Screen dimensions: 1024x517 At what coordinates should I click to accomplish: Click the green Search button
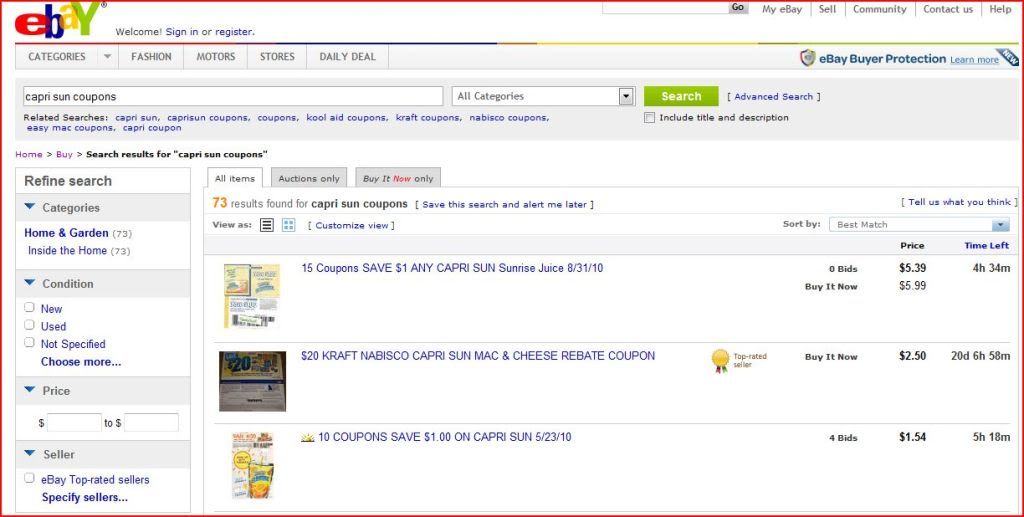[x=681, y=96]
